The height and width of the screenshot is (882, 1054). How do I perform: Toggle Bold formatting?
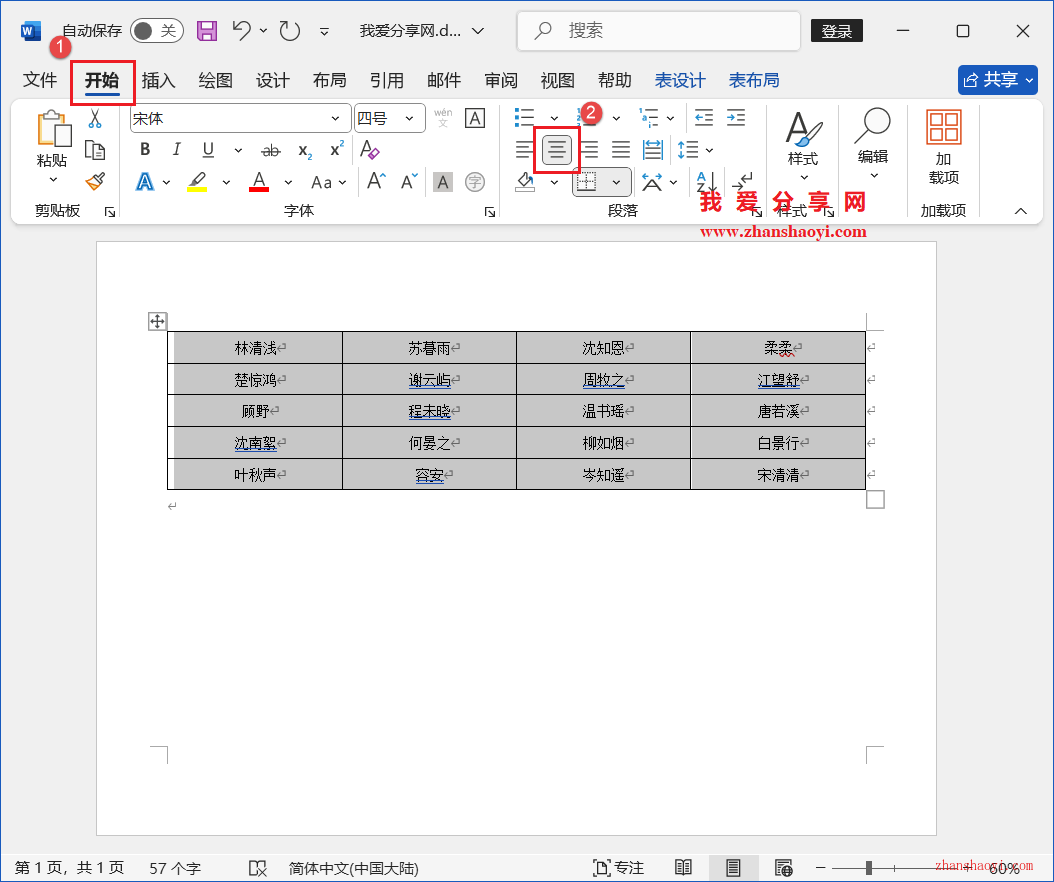(x=145, y=150)
